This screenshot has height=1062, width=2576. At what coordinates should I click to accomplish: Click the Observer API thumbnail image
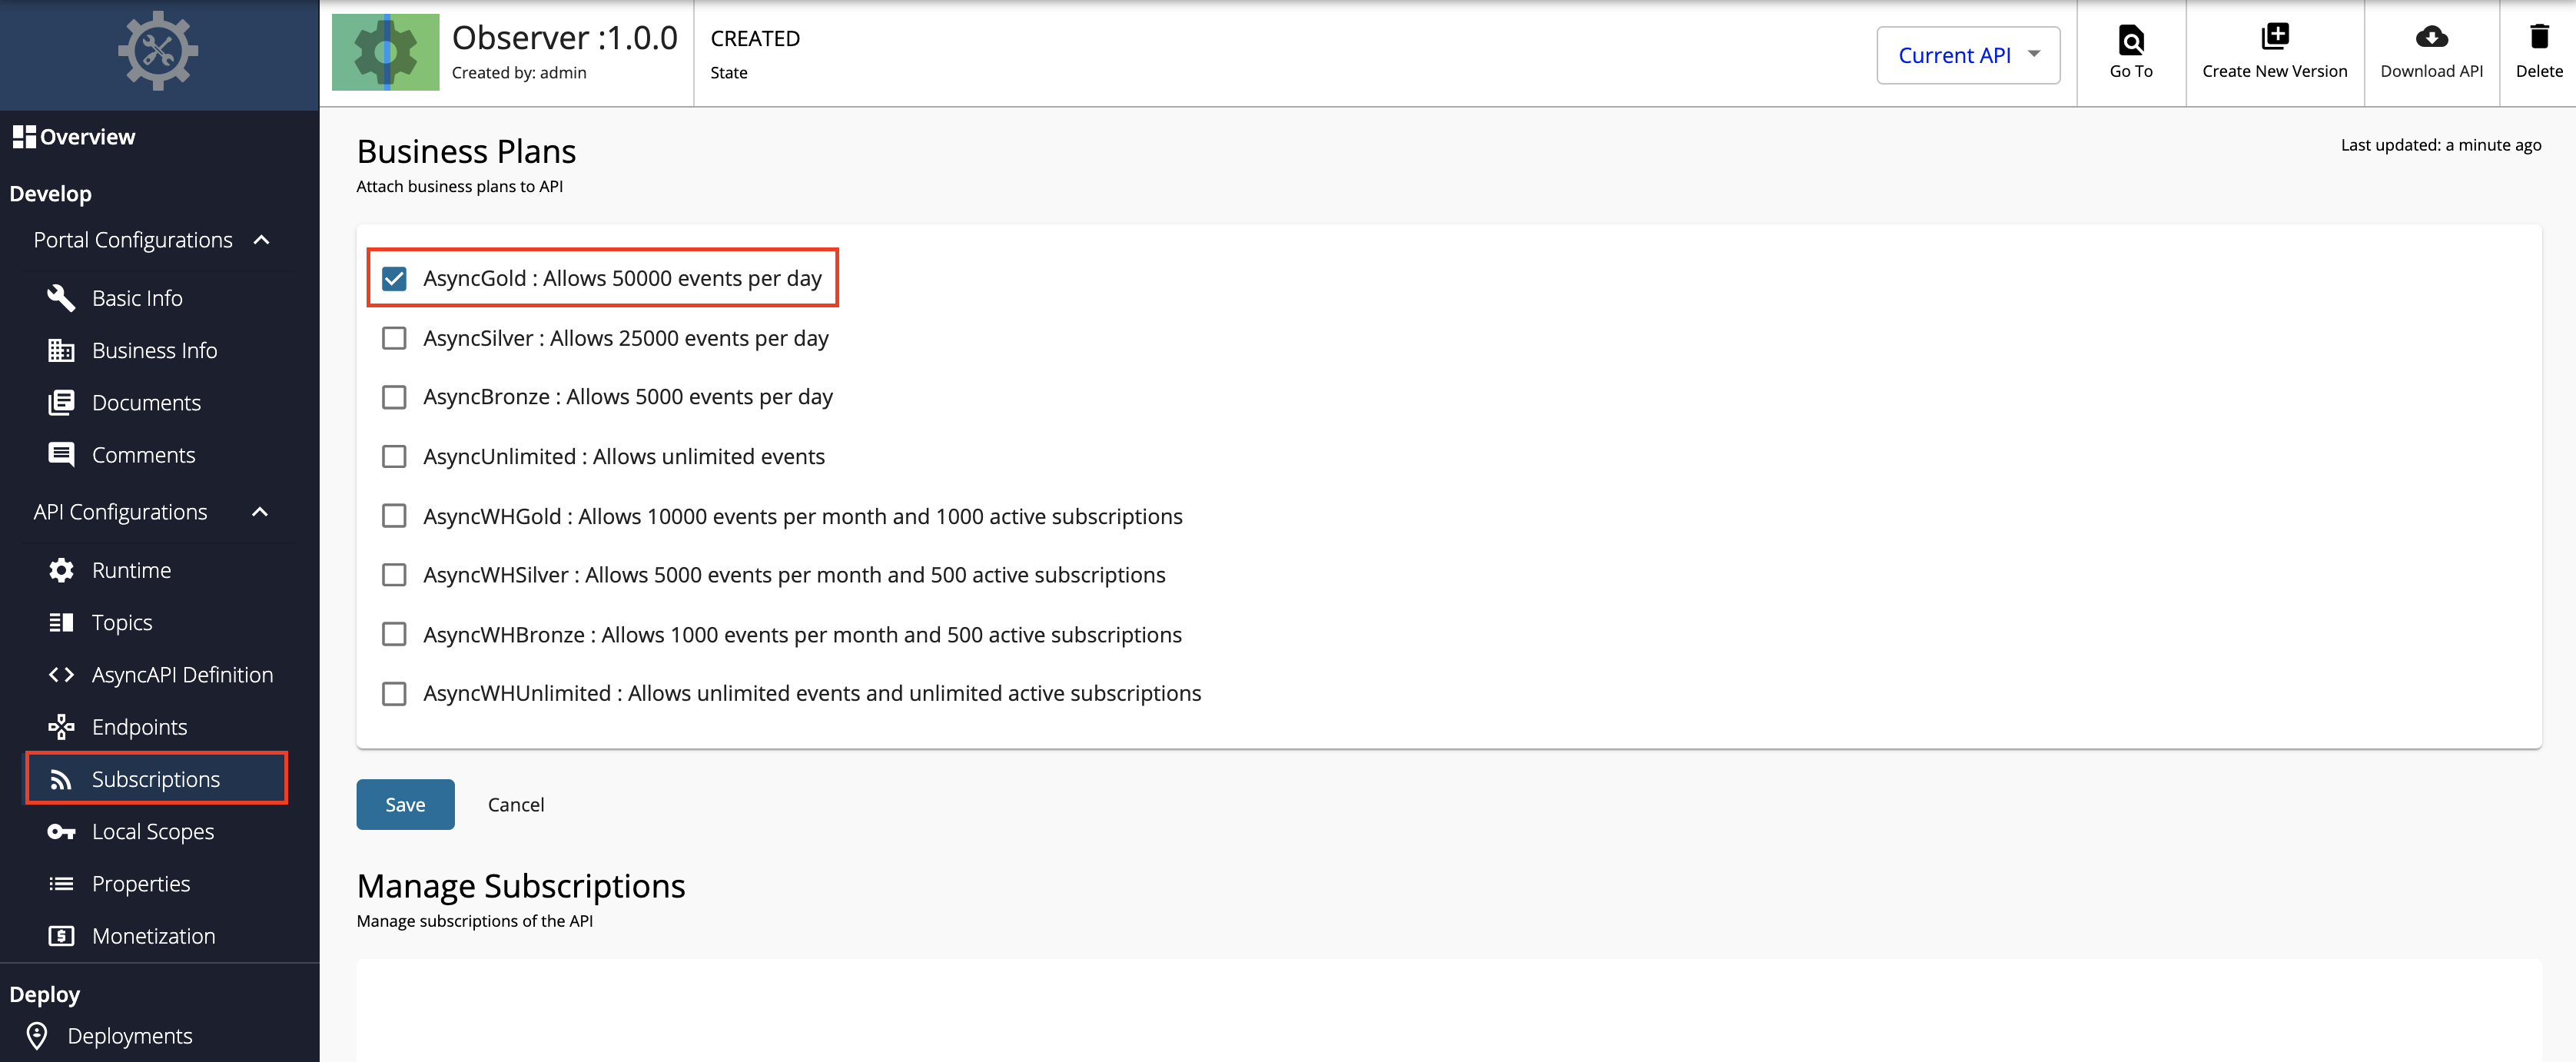385,52
